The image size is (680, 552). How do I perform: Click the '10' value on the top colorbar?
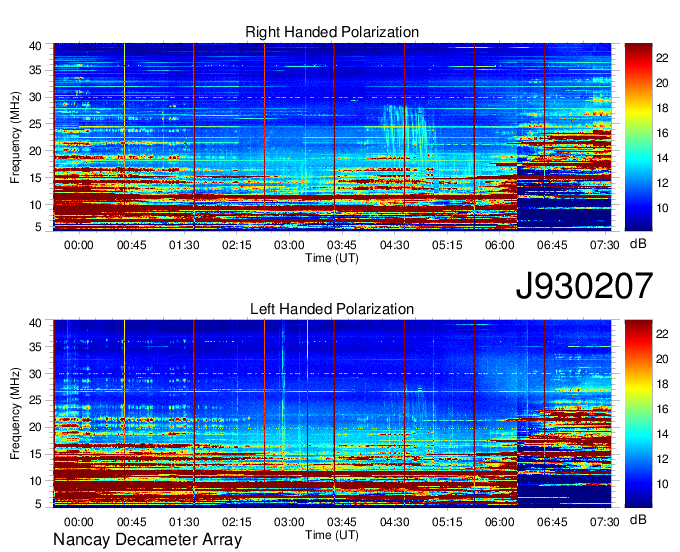(662, 209)
